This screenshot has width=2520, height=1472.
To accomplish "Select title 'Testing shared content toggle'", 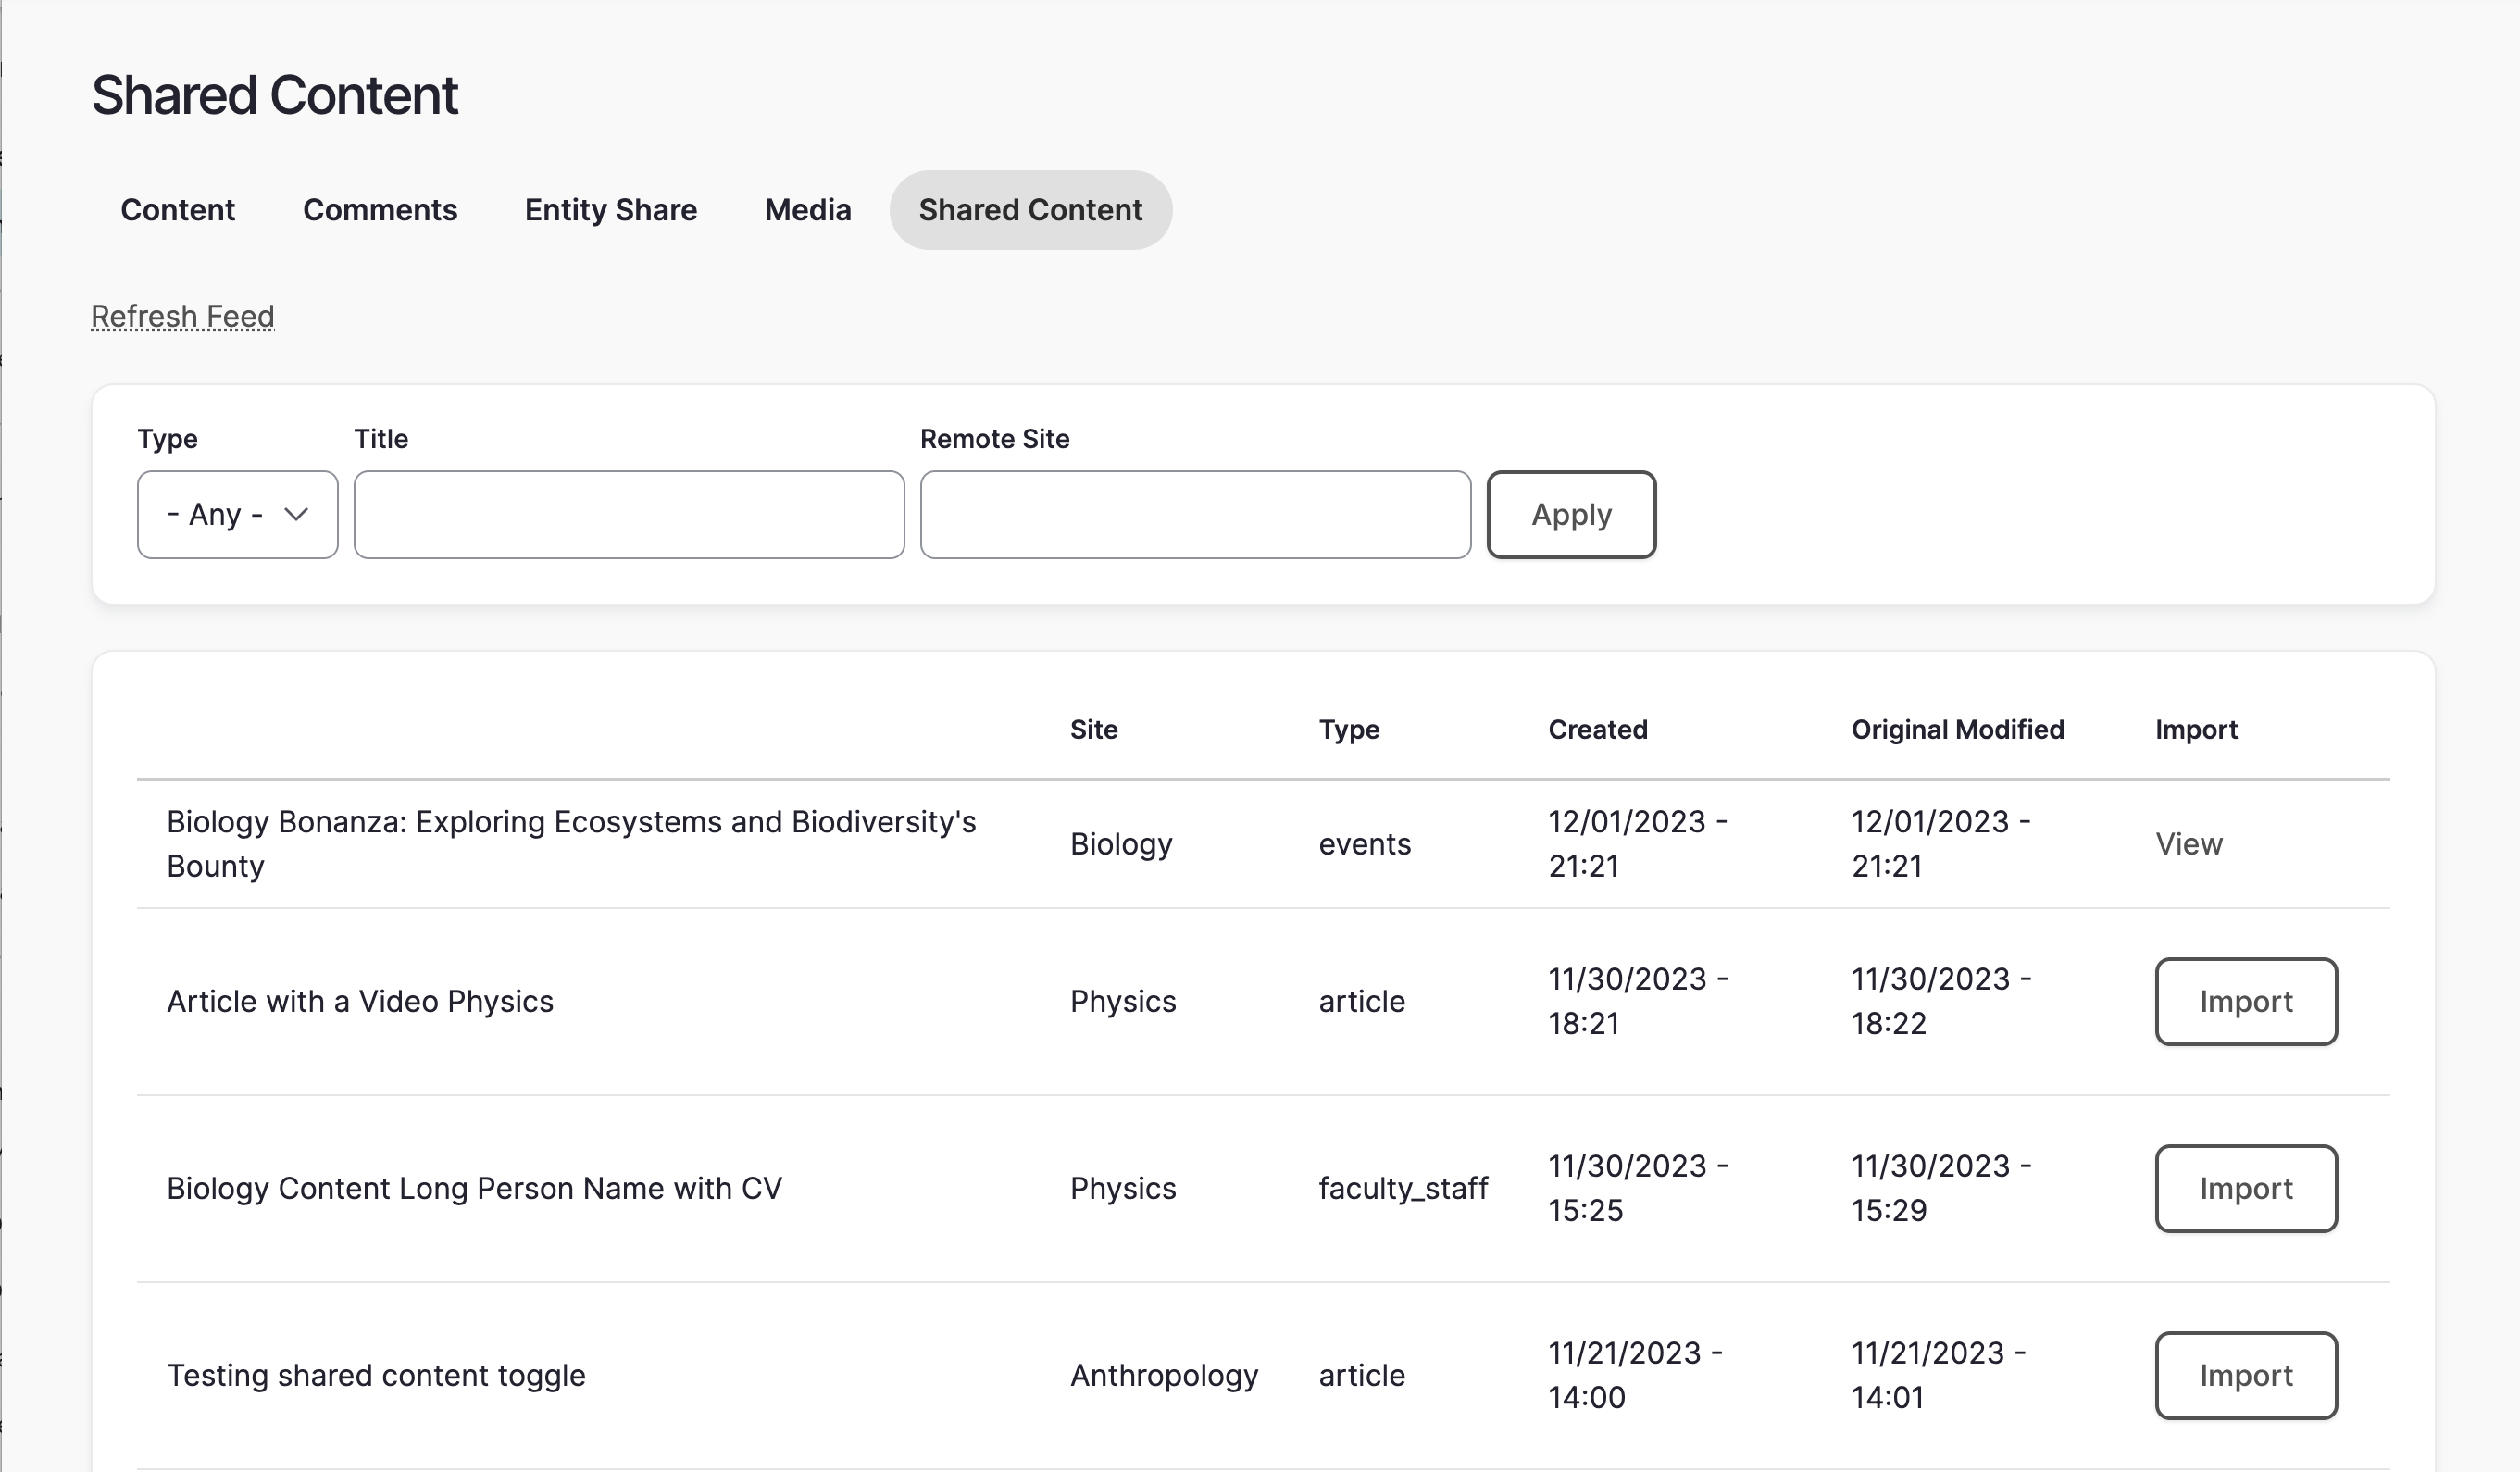I will tap(376, 1376).
